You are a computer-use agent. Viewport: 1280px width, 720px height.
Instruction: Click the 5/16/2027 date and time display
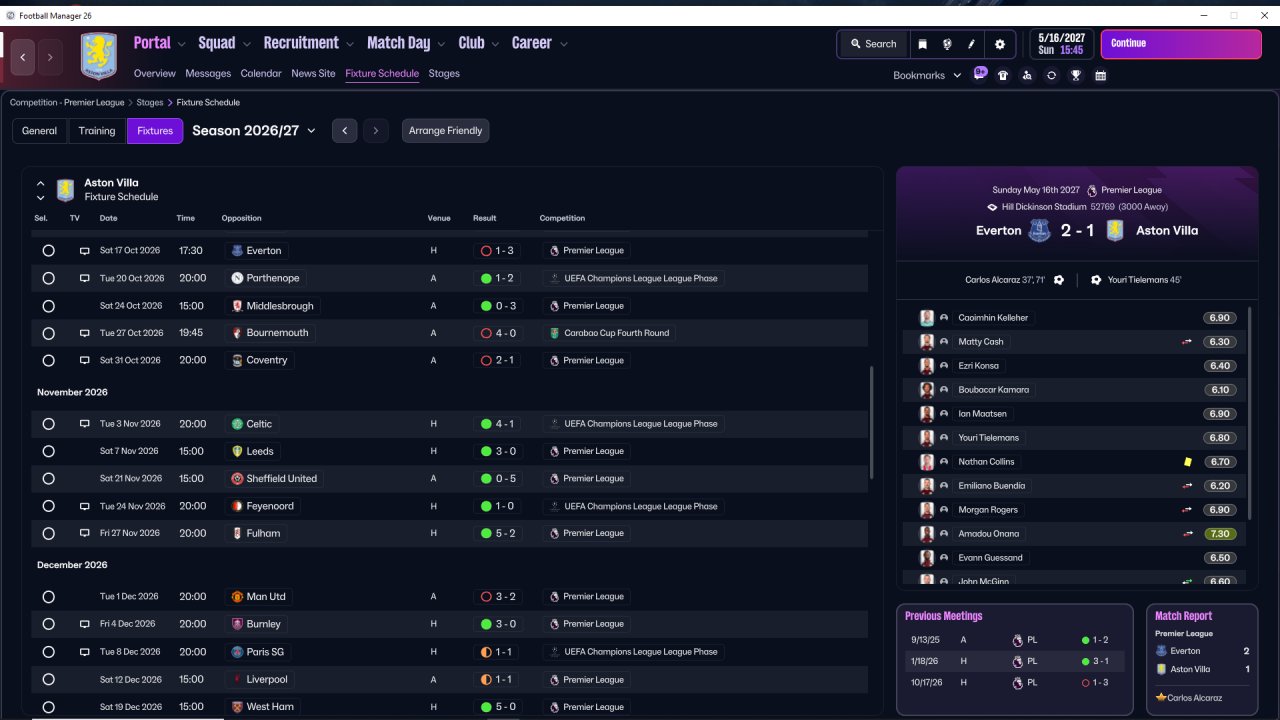pos(1060,44)
